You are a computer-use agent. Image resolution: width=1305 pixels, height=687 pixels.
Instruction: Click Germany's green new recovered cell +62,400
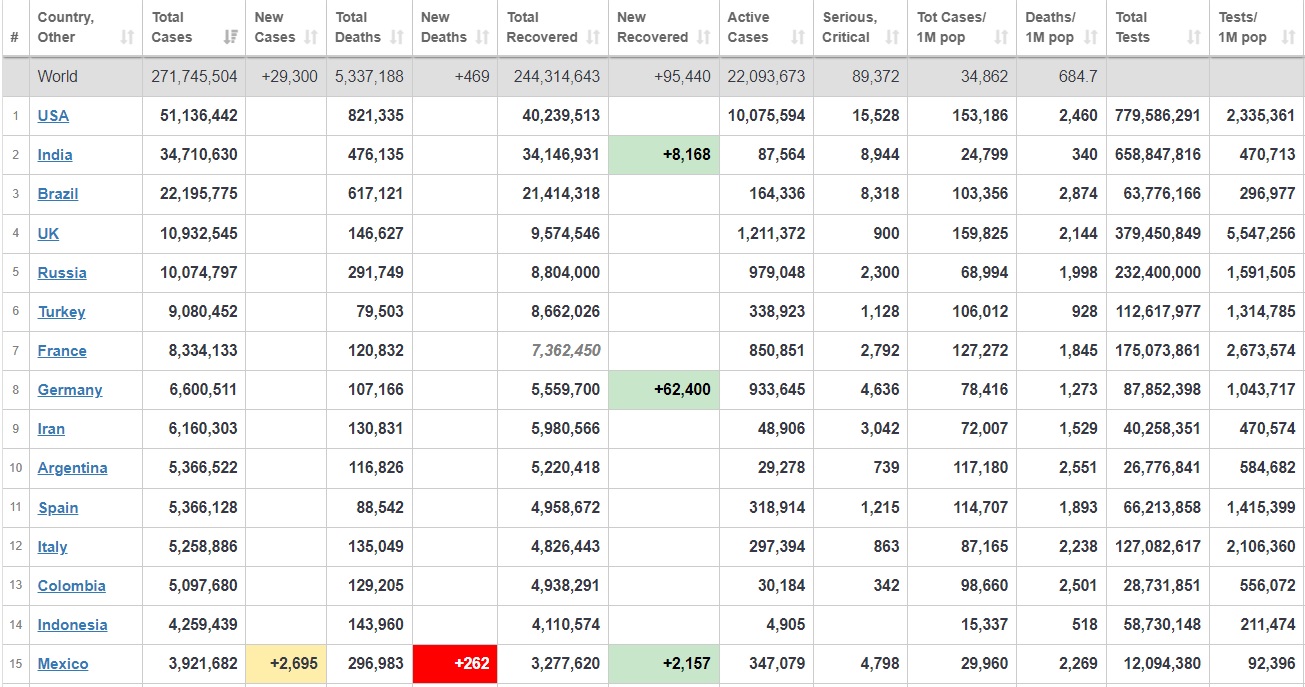[664, 390]
